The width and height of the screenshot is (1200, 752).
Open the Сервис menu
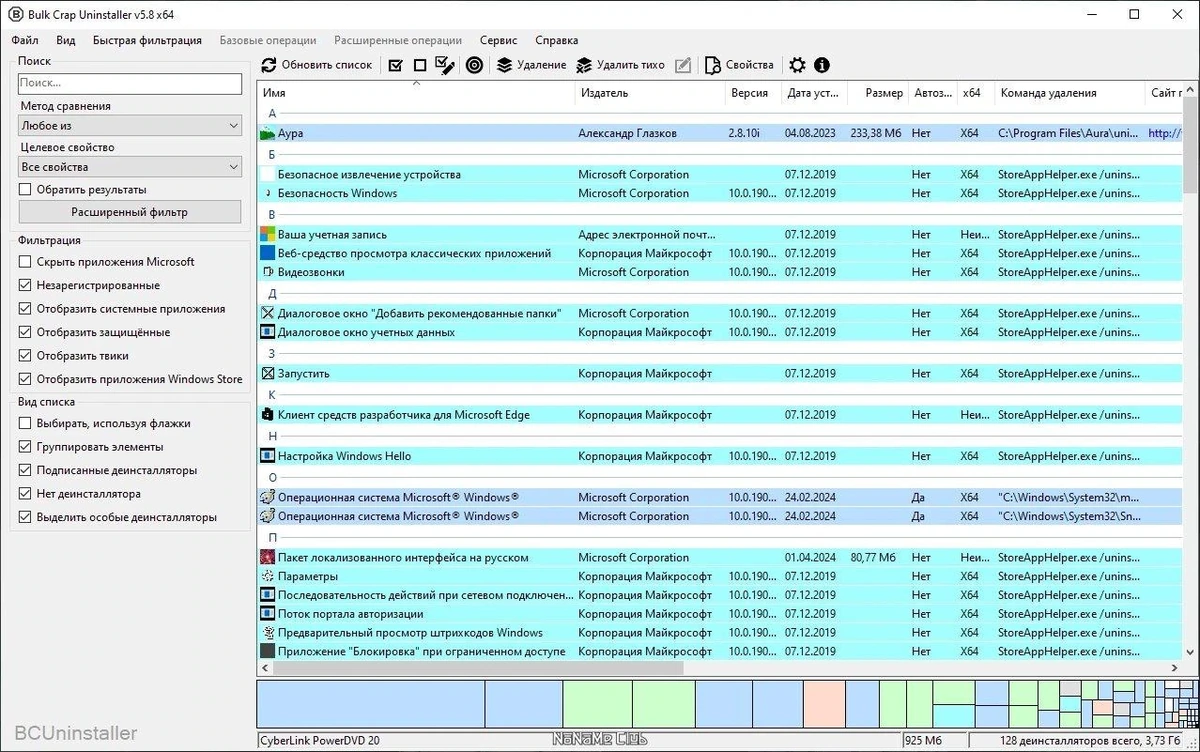(498, 41)
